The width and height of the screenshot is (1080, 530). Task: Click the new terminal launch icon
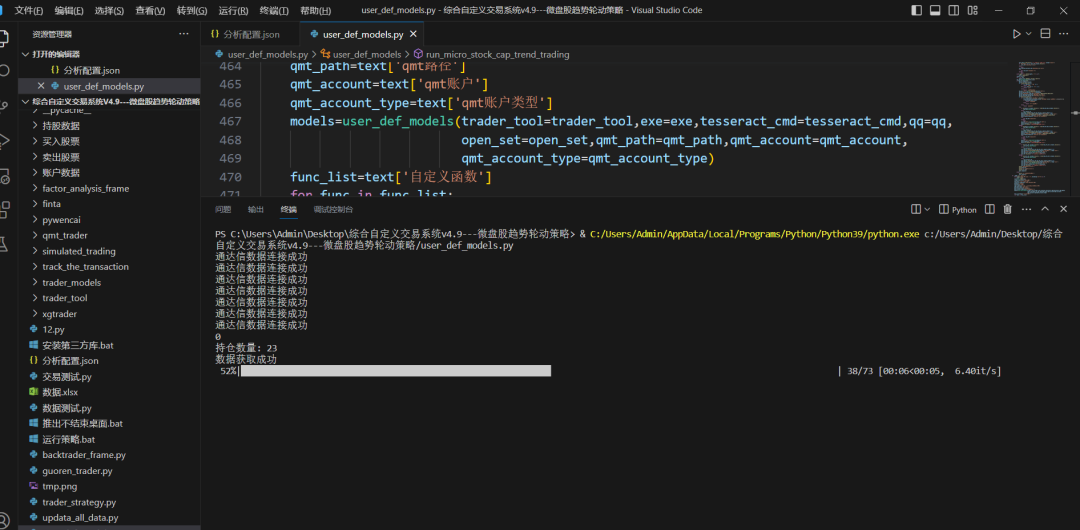pos(915,209)
